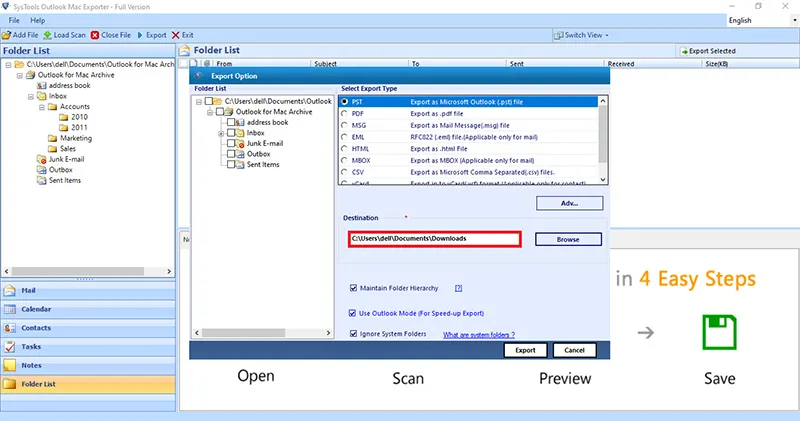Screen dimensions: 800x421
Task: Open the What are system folders link
Action: (479, 335)
